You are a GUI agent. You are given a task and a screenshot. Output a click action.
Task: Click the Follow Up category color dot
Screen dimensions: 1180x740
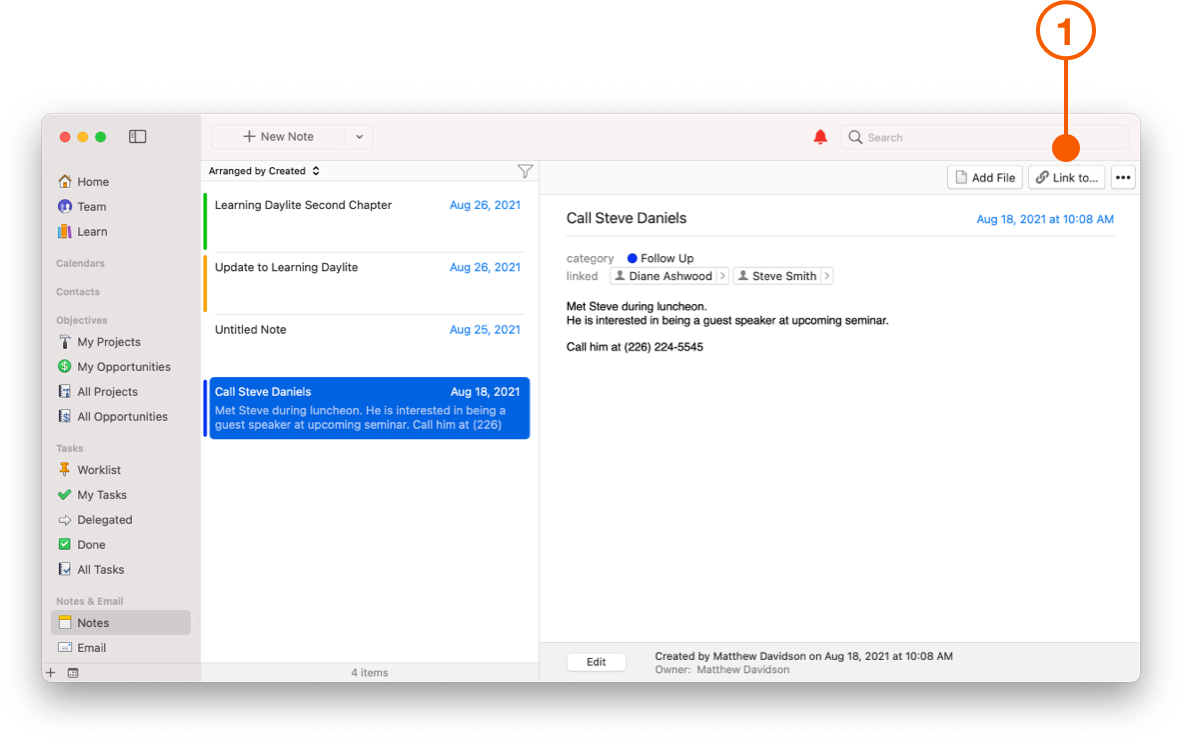(x=631, y=257)
